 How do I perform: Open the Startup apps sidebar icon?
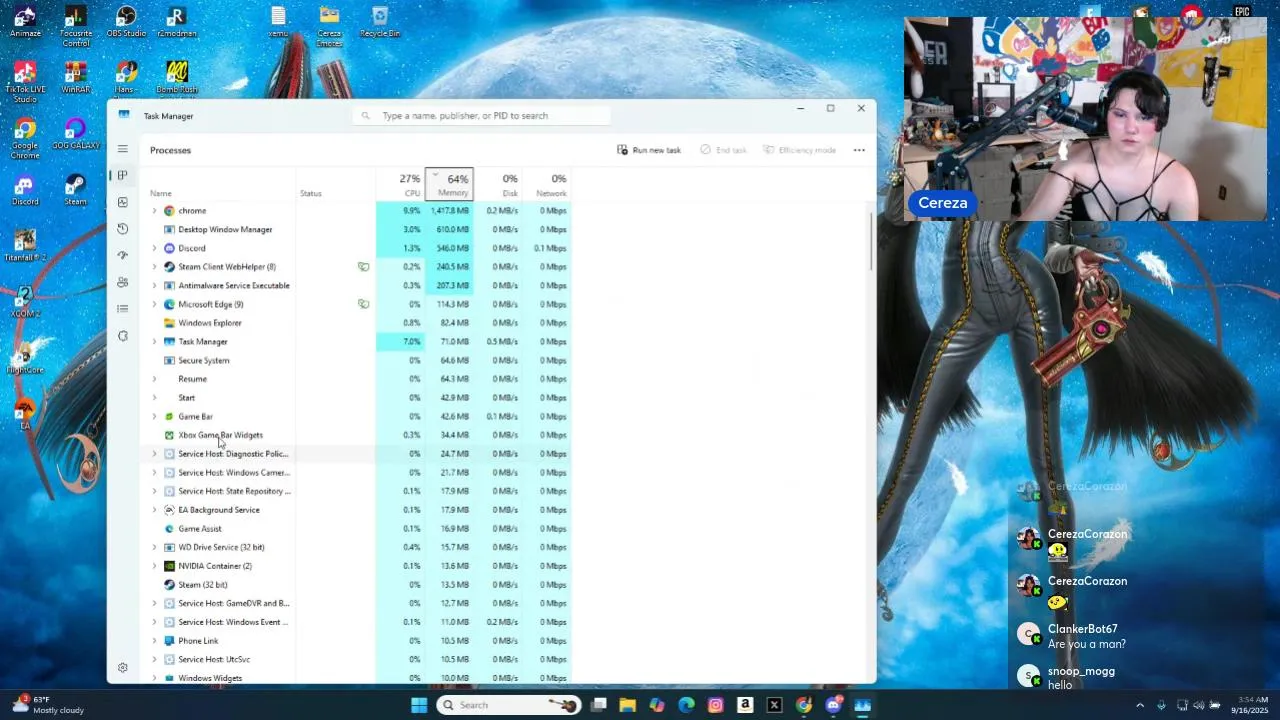(122, 255)
